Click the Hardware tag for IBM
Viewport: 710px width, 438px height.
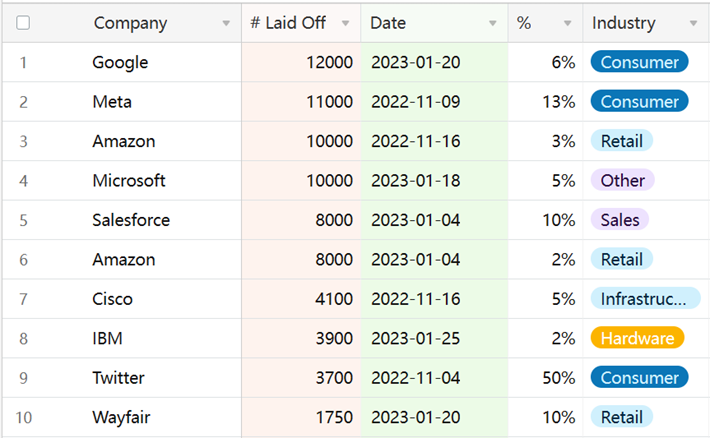637,338
